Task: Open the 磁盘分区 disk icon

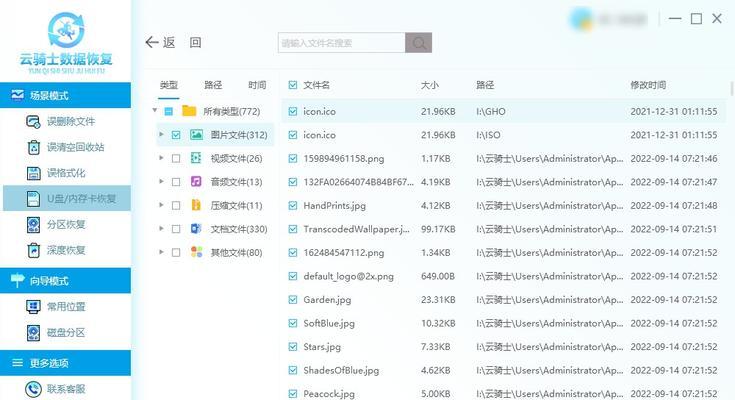Action: [33, 332]
